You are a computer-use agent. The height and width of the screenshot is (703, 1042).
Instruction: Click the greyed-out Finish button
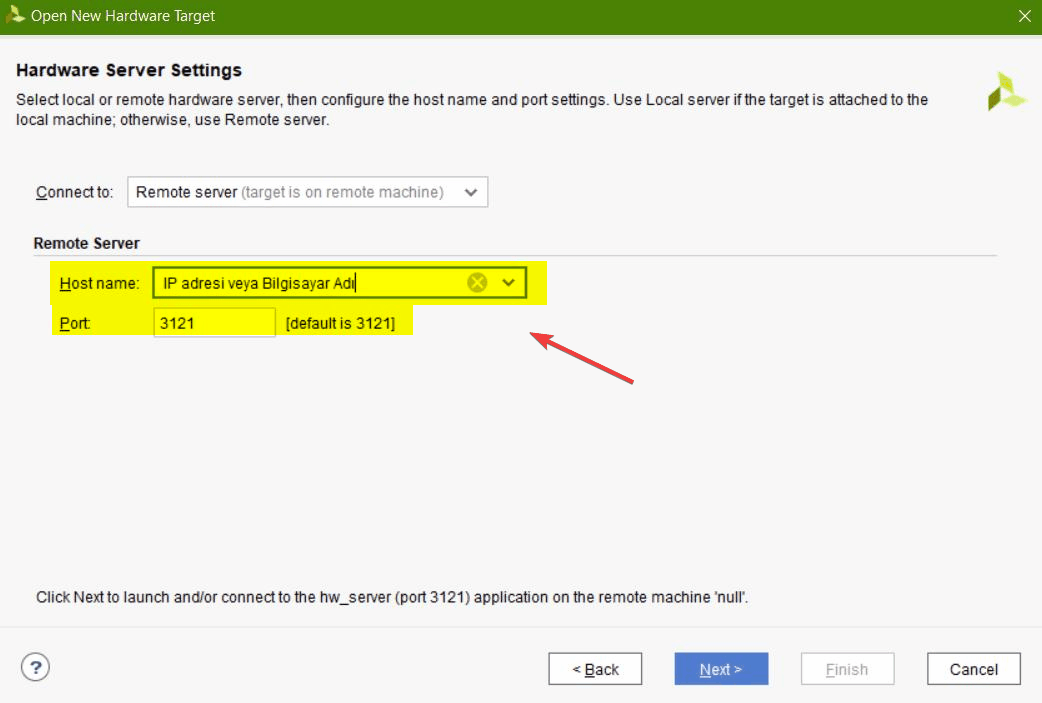[x=847, y=669]
